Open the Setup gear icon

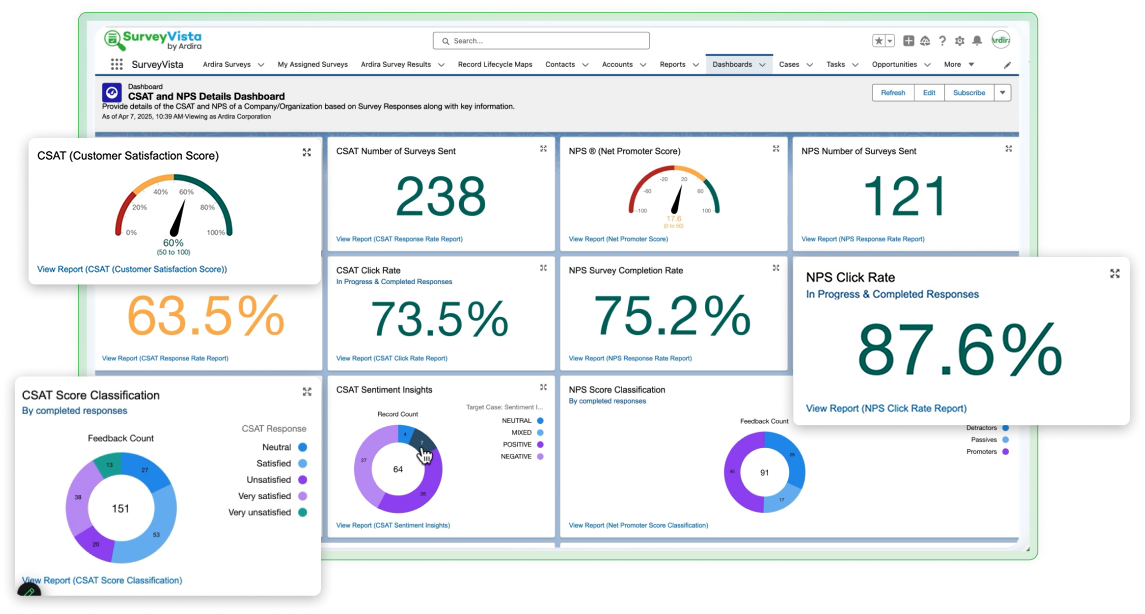[x=960, y=41]
